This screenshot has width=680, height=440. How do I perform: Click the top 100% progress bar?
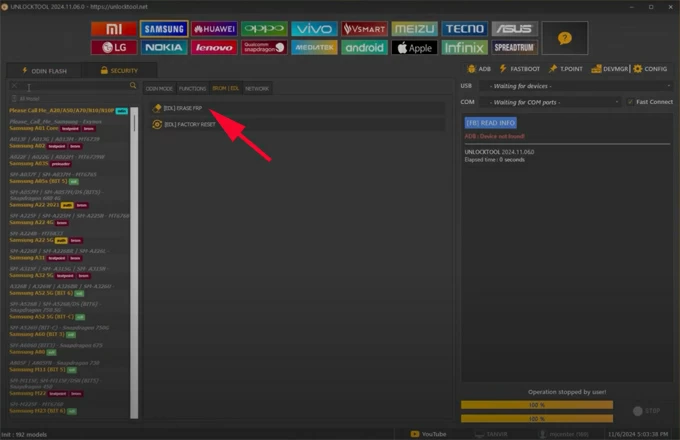click(537, 404)
